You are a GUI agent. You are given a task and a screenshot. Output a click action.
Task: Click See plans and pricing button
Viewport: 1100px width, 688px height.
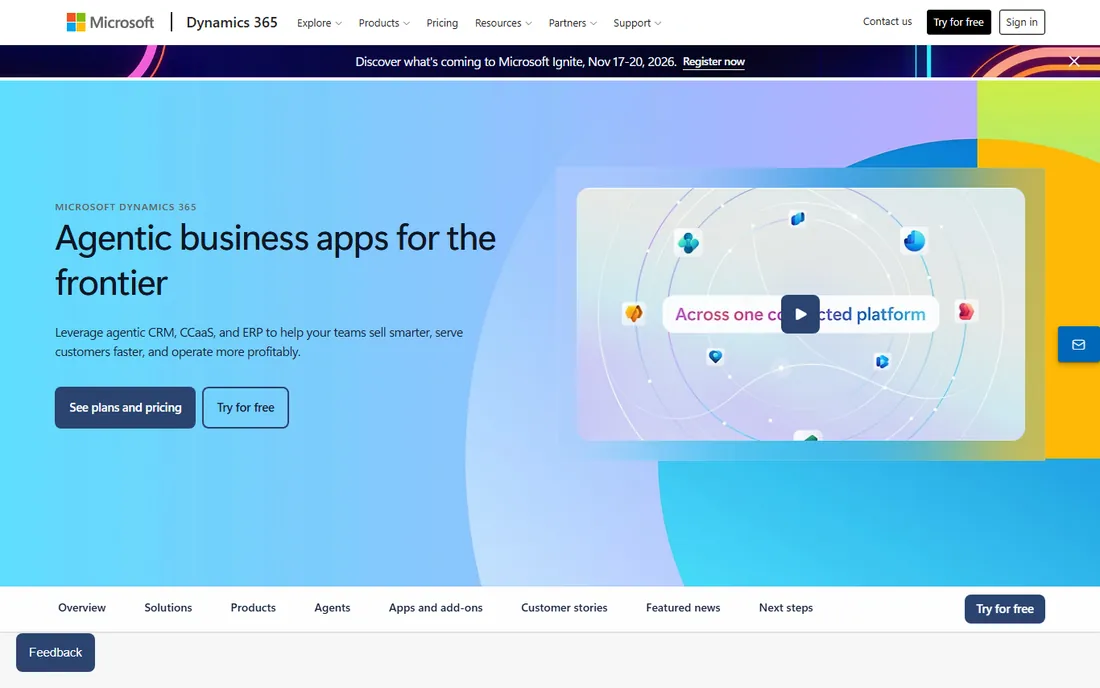click(x=125, y=407)
